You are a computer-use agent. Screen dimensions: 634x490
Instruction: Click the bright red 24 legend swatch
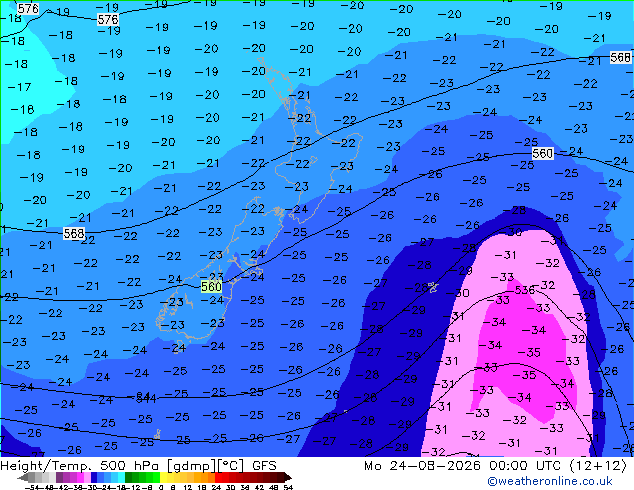(218, 477)
